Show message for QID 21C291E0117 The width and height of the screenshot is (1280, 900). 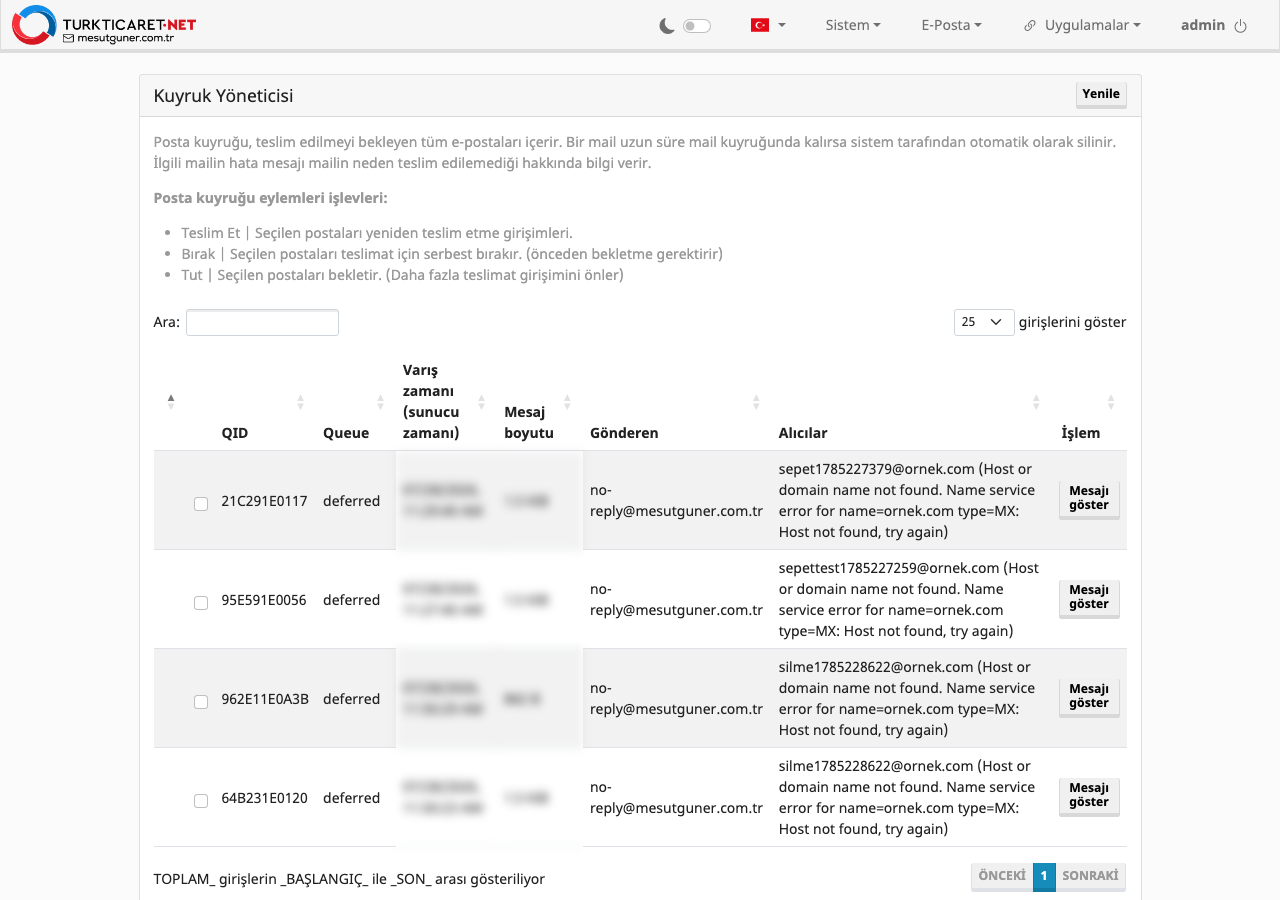pos(1089,498)
